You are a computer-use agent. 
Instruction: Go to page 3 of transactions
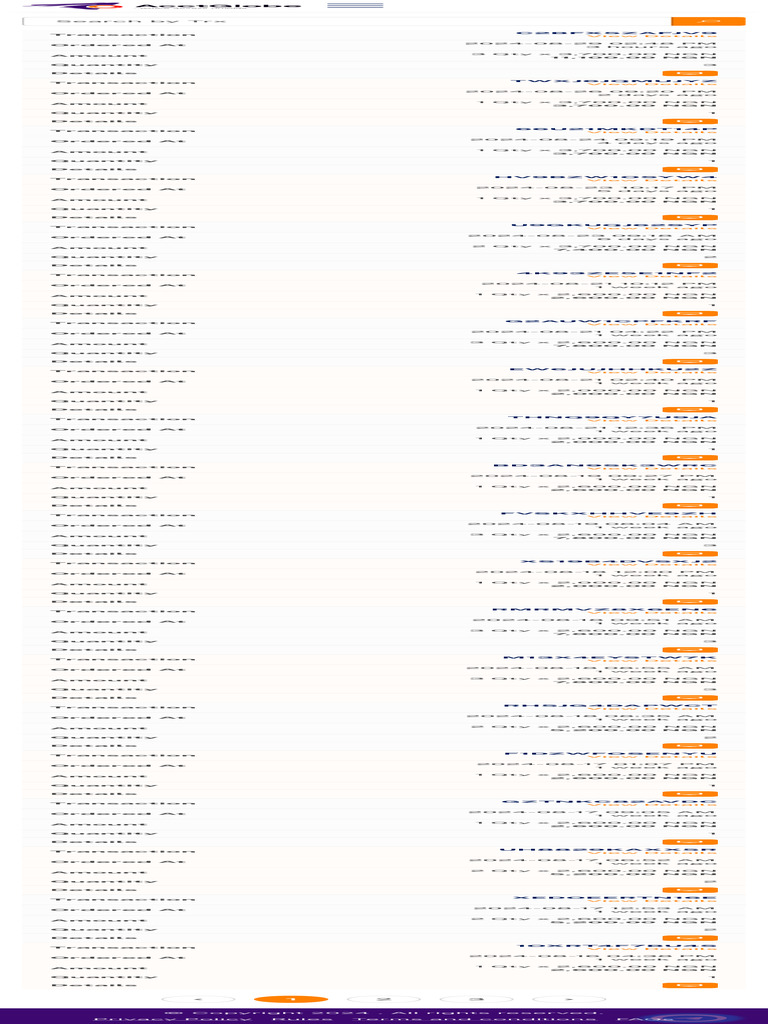click(x=476, y=999)
